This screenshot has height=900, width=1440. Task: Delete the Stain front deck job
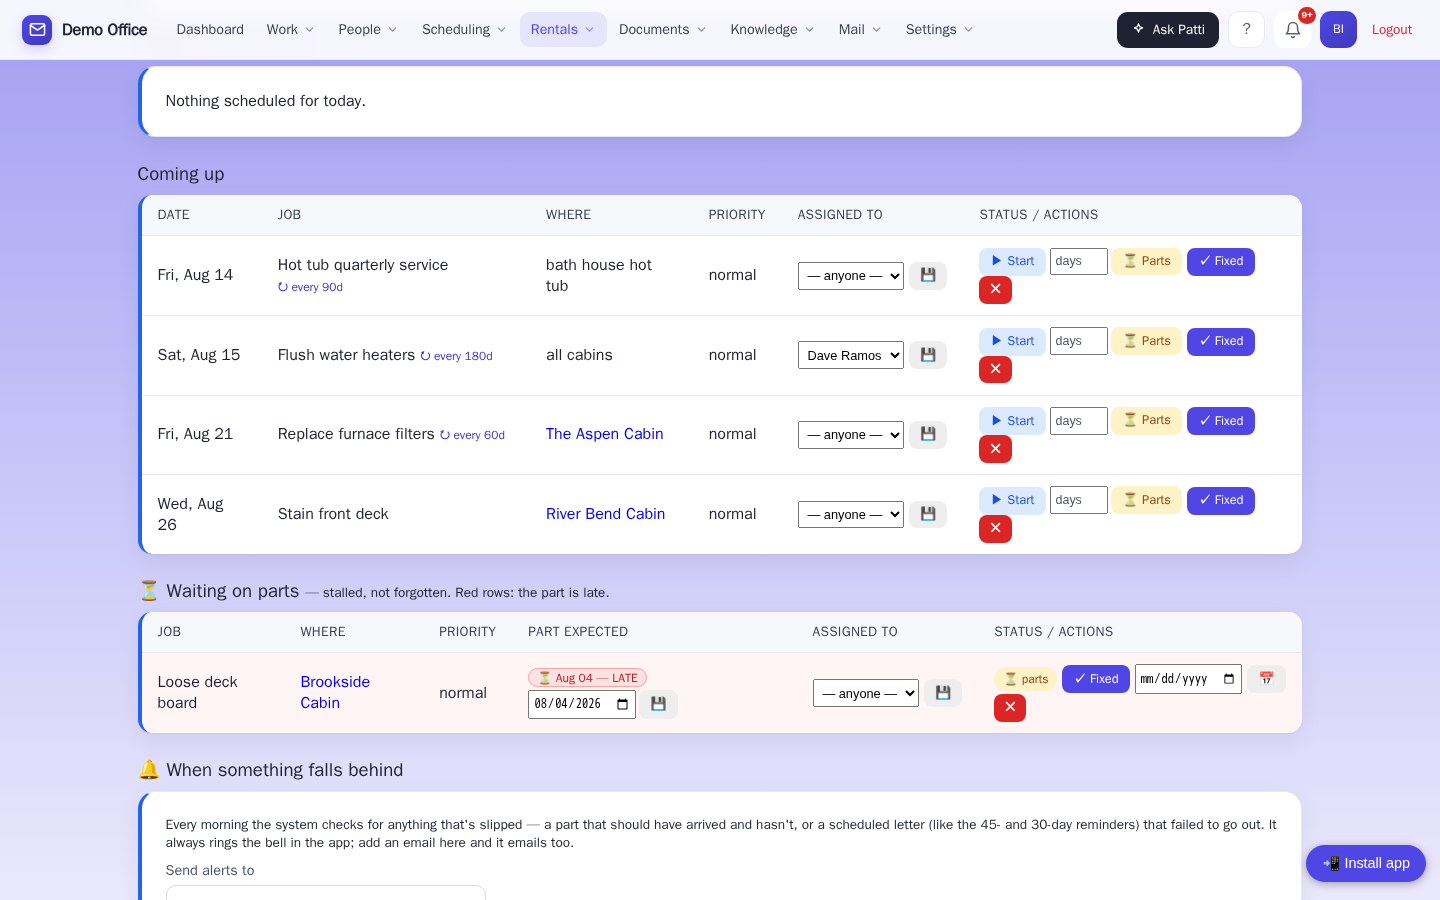click(995, 528)
